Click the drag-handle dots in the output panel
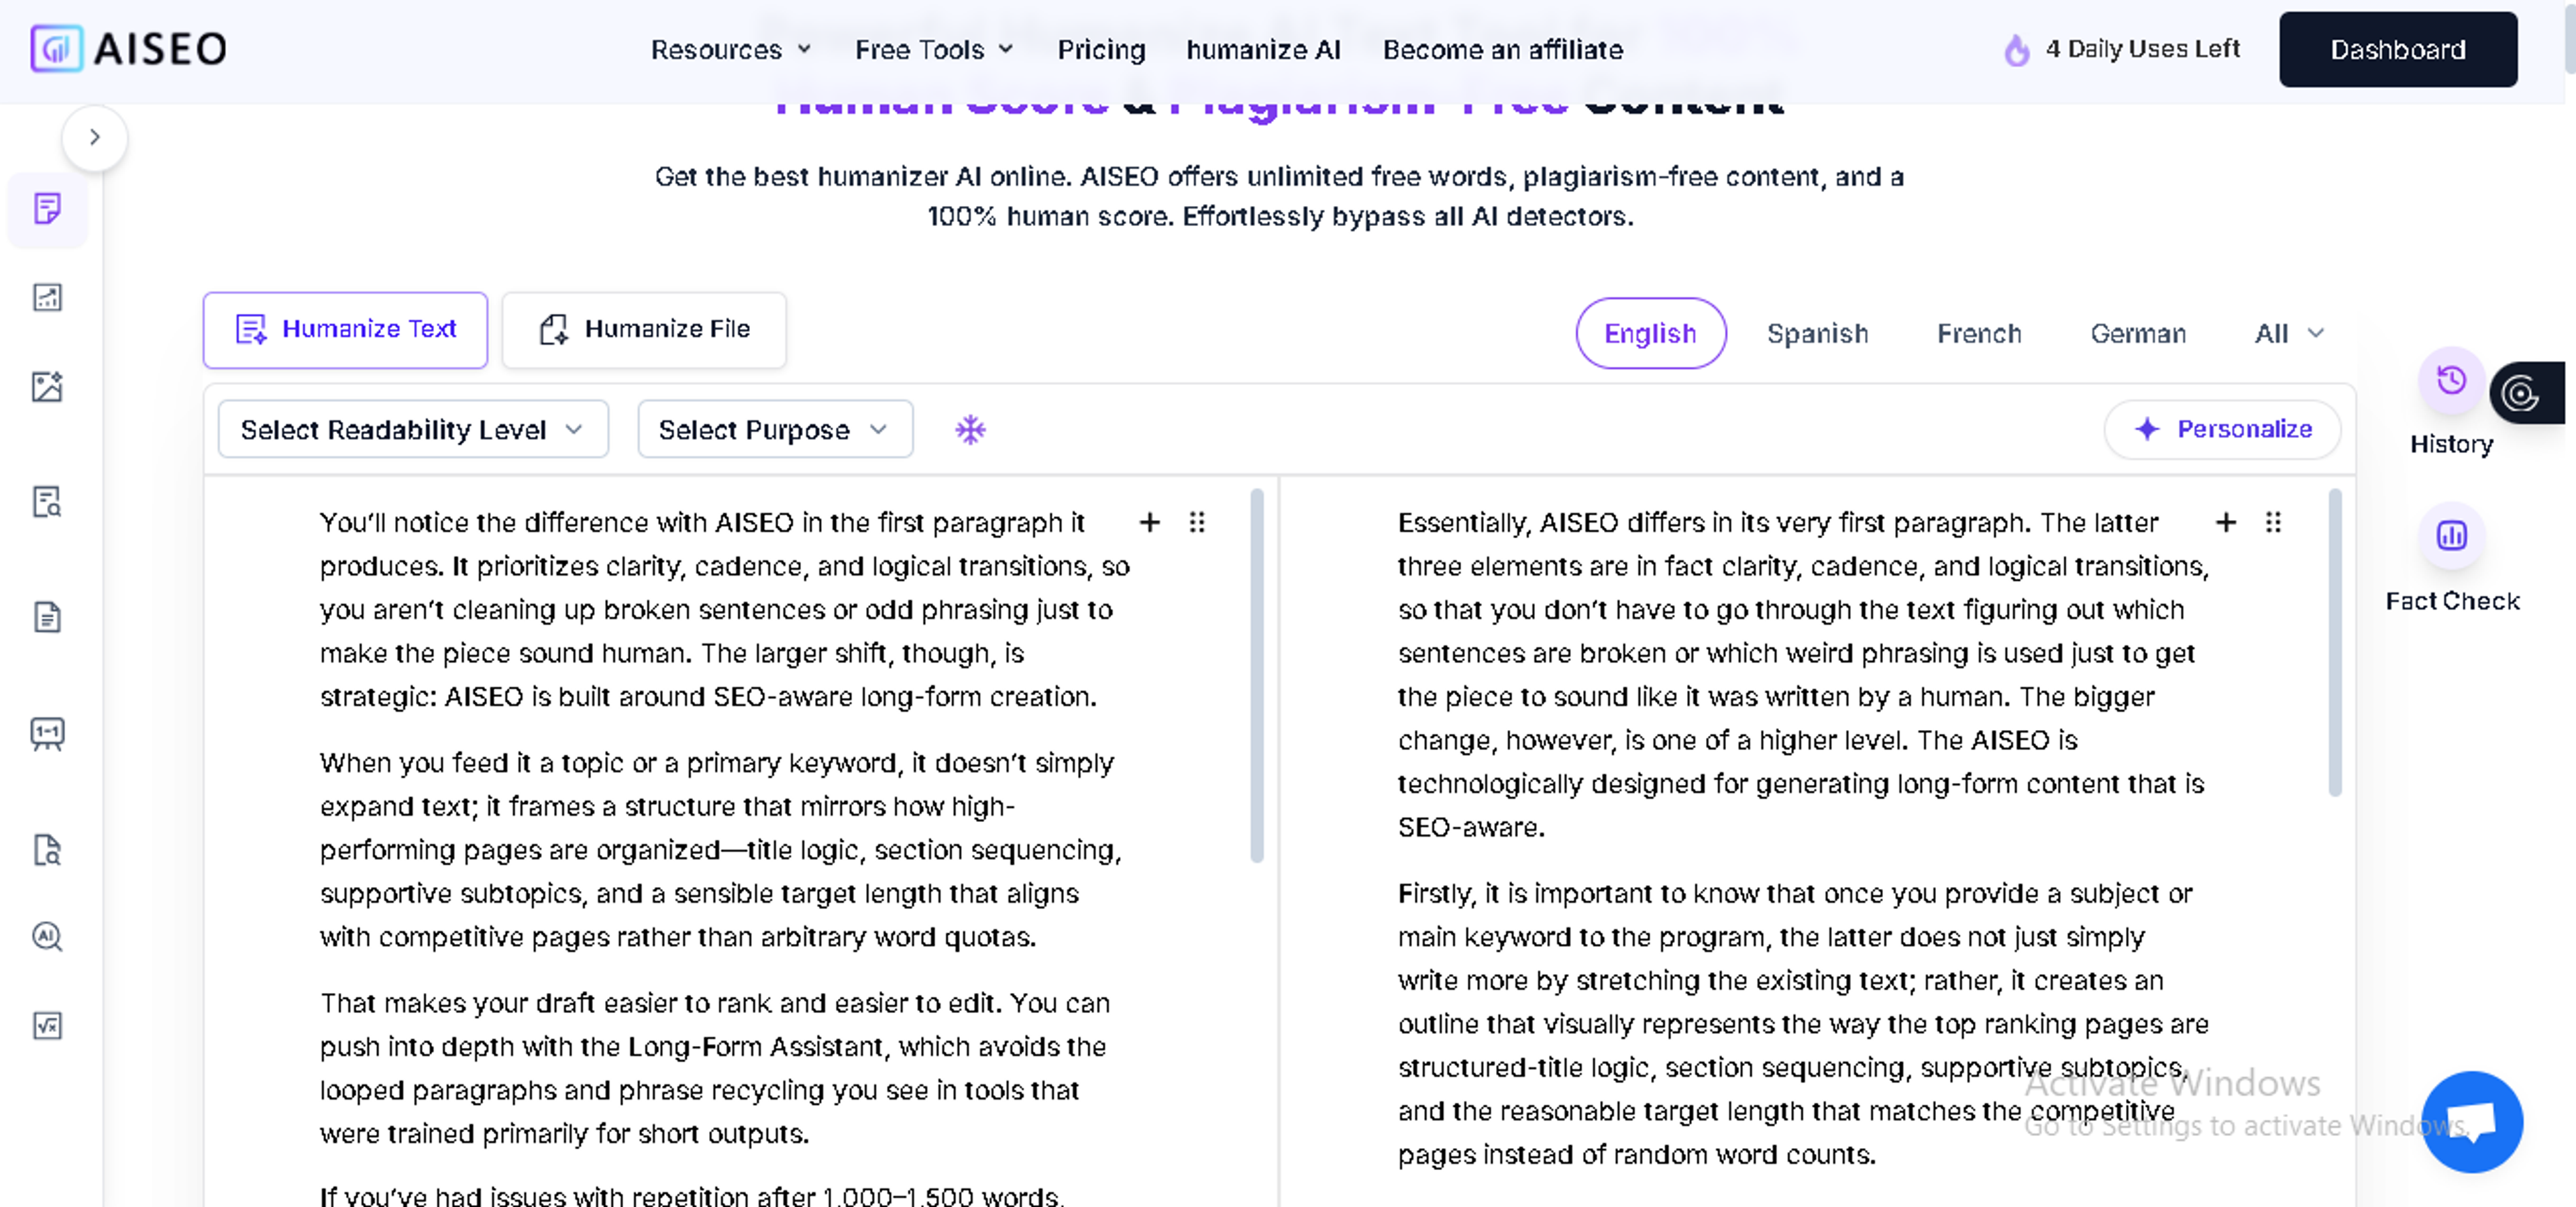The image size is (2576, 1207). [x=2273, y=522]
